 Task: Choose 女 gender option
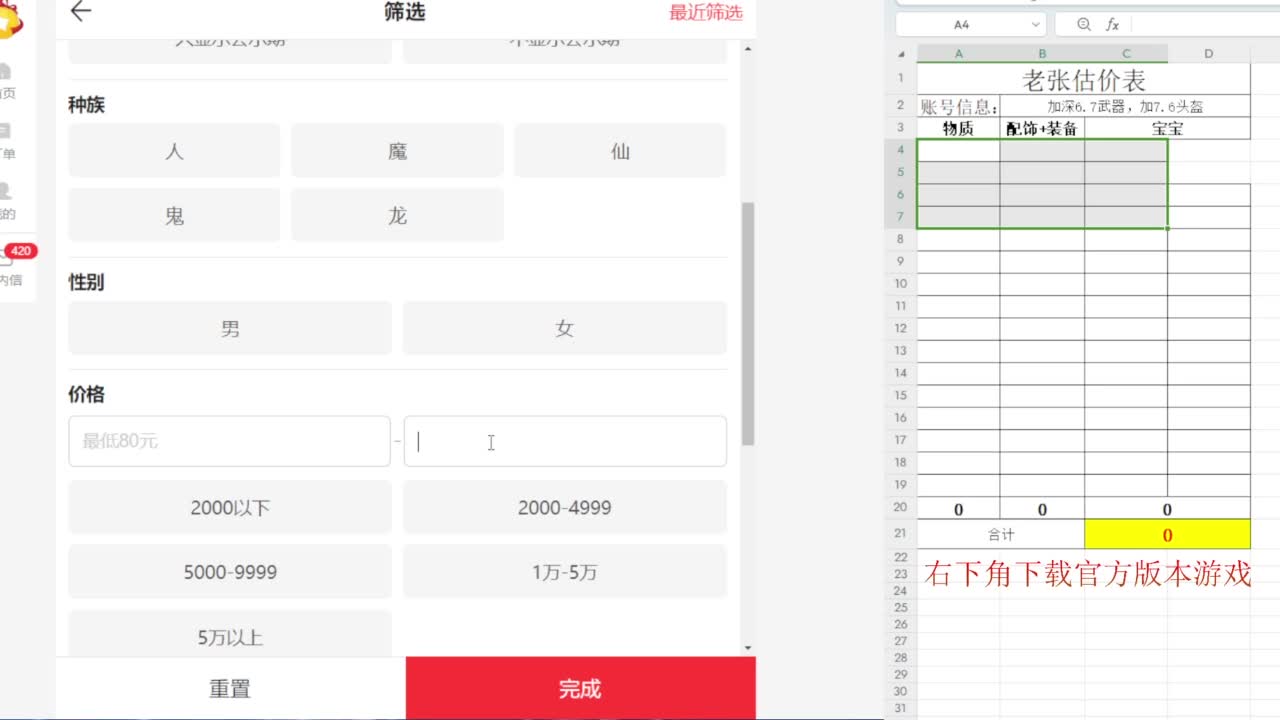click(565, 328)
